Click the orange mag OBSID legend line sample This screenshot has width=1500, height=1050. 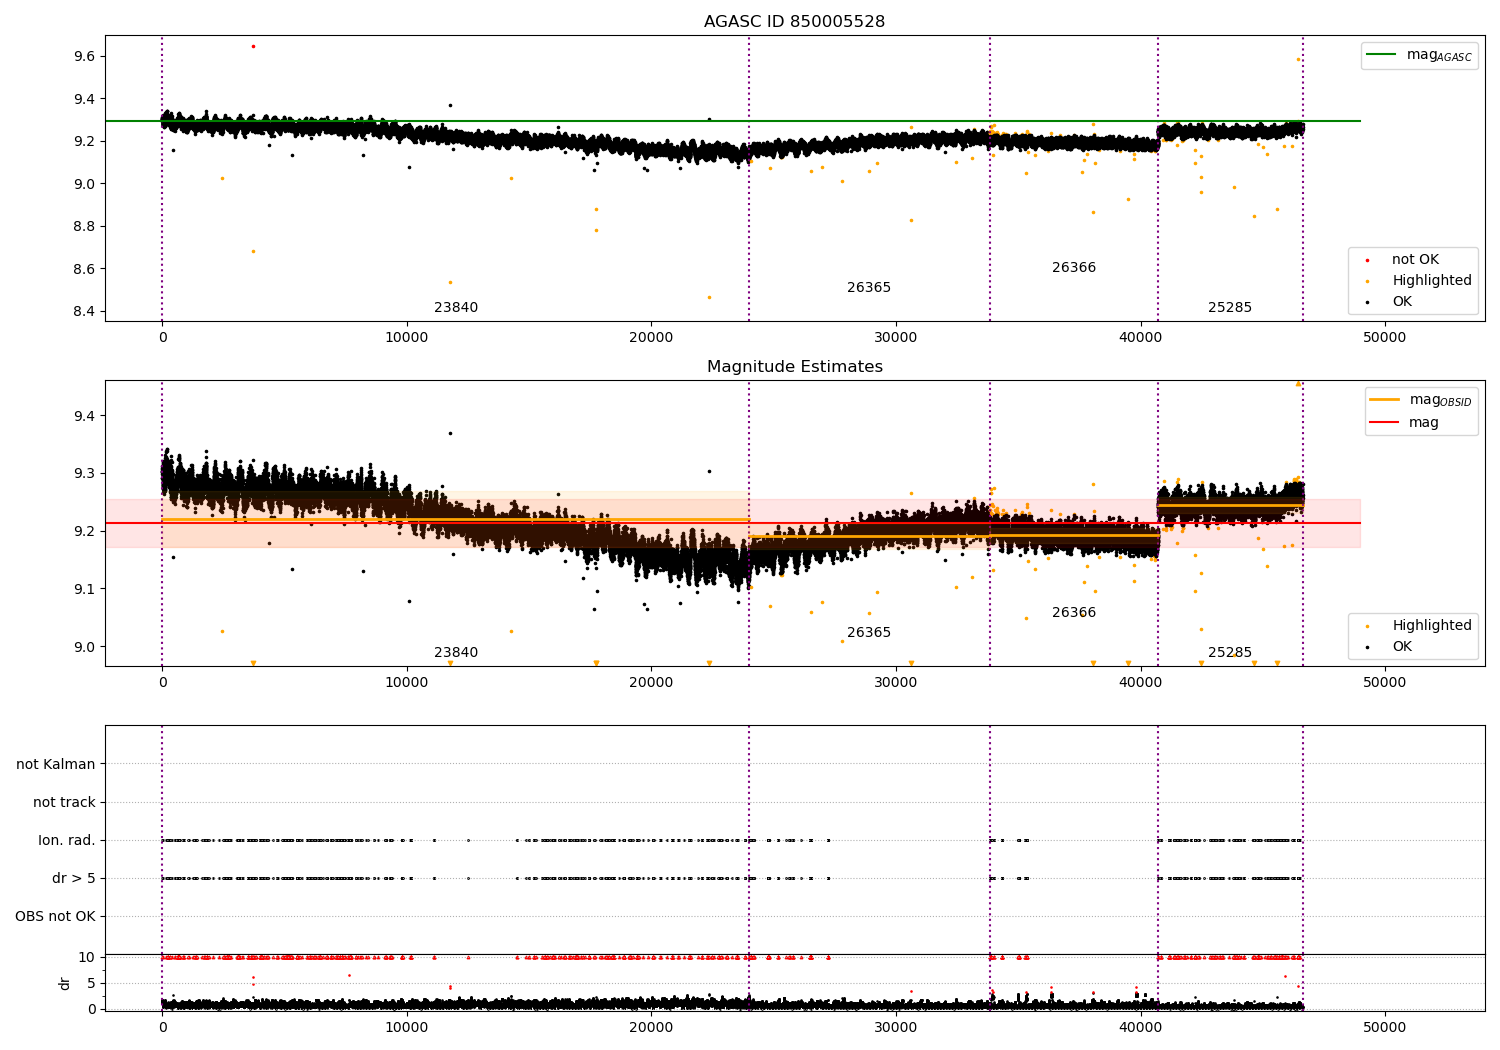tap(1384, 400)
